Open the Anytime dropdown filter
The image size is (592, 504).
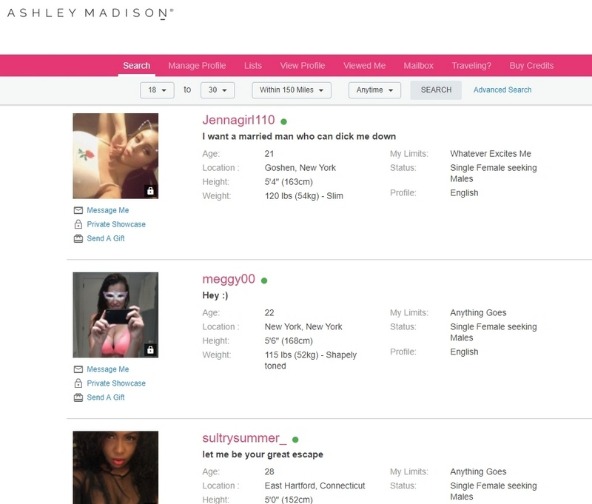click(374, 90)
